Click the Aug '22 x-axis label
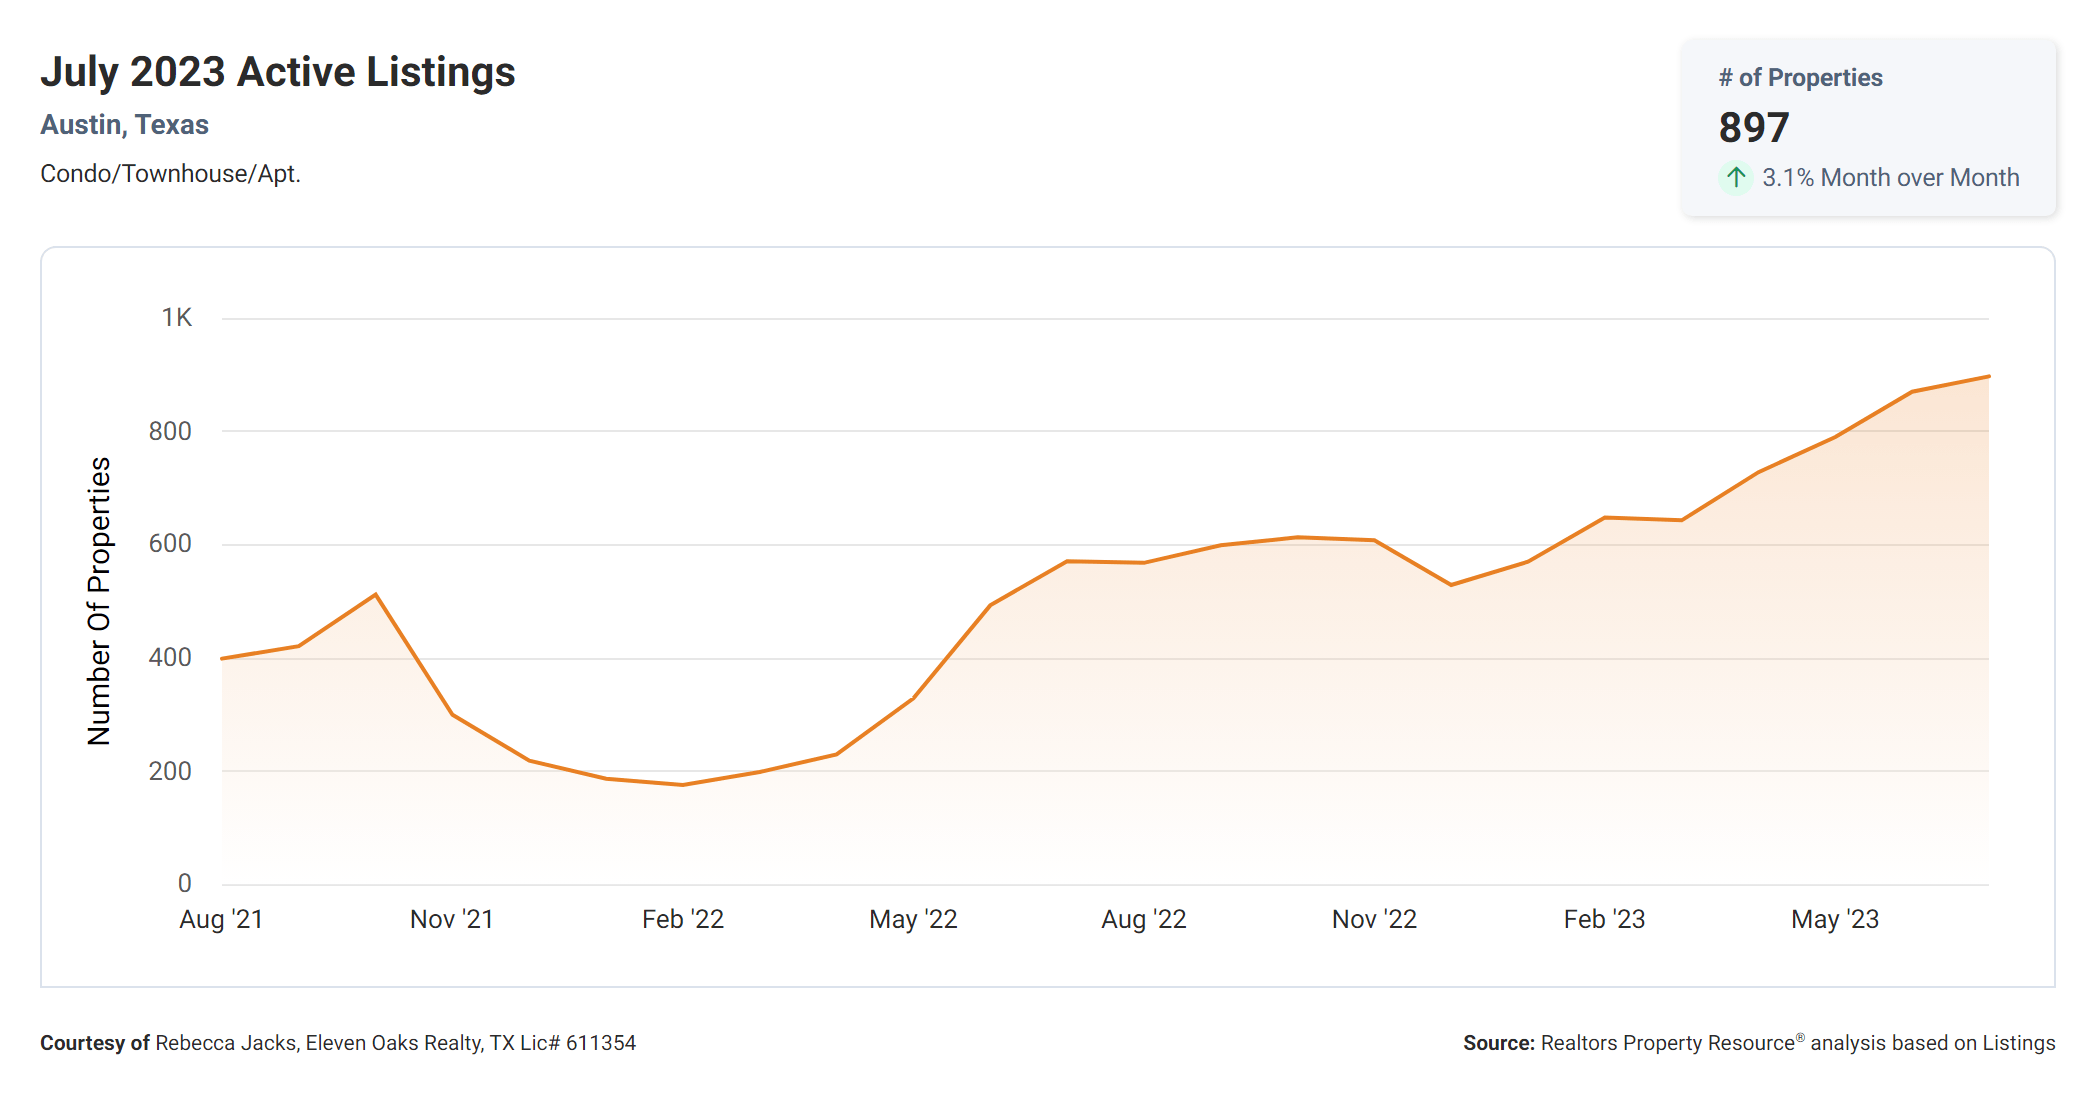Image resolution: width=2096 pixels, height=1100 pixels. (1144, 919)
